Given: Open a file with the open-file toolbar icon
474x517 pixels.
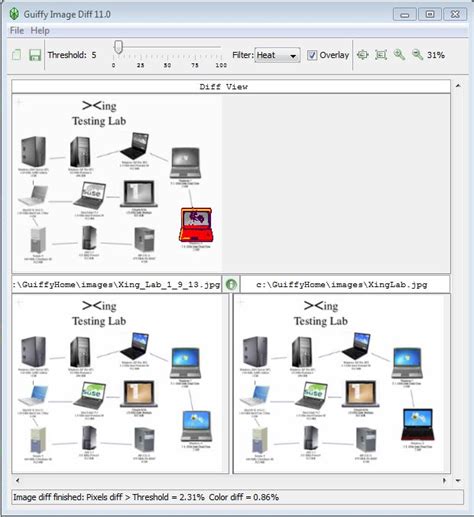Looking at the screenshot, I should pos(17,55).
